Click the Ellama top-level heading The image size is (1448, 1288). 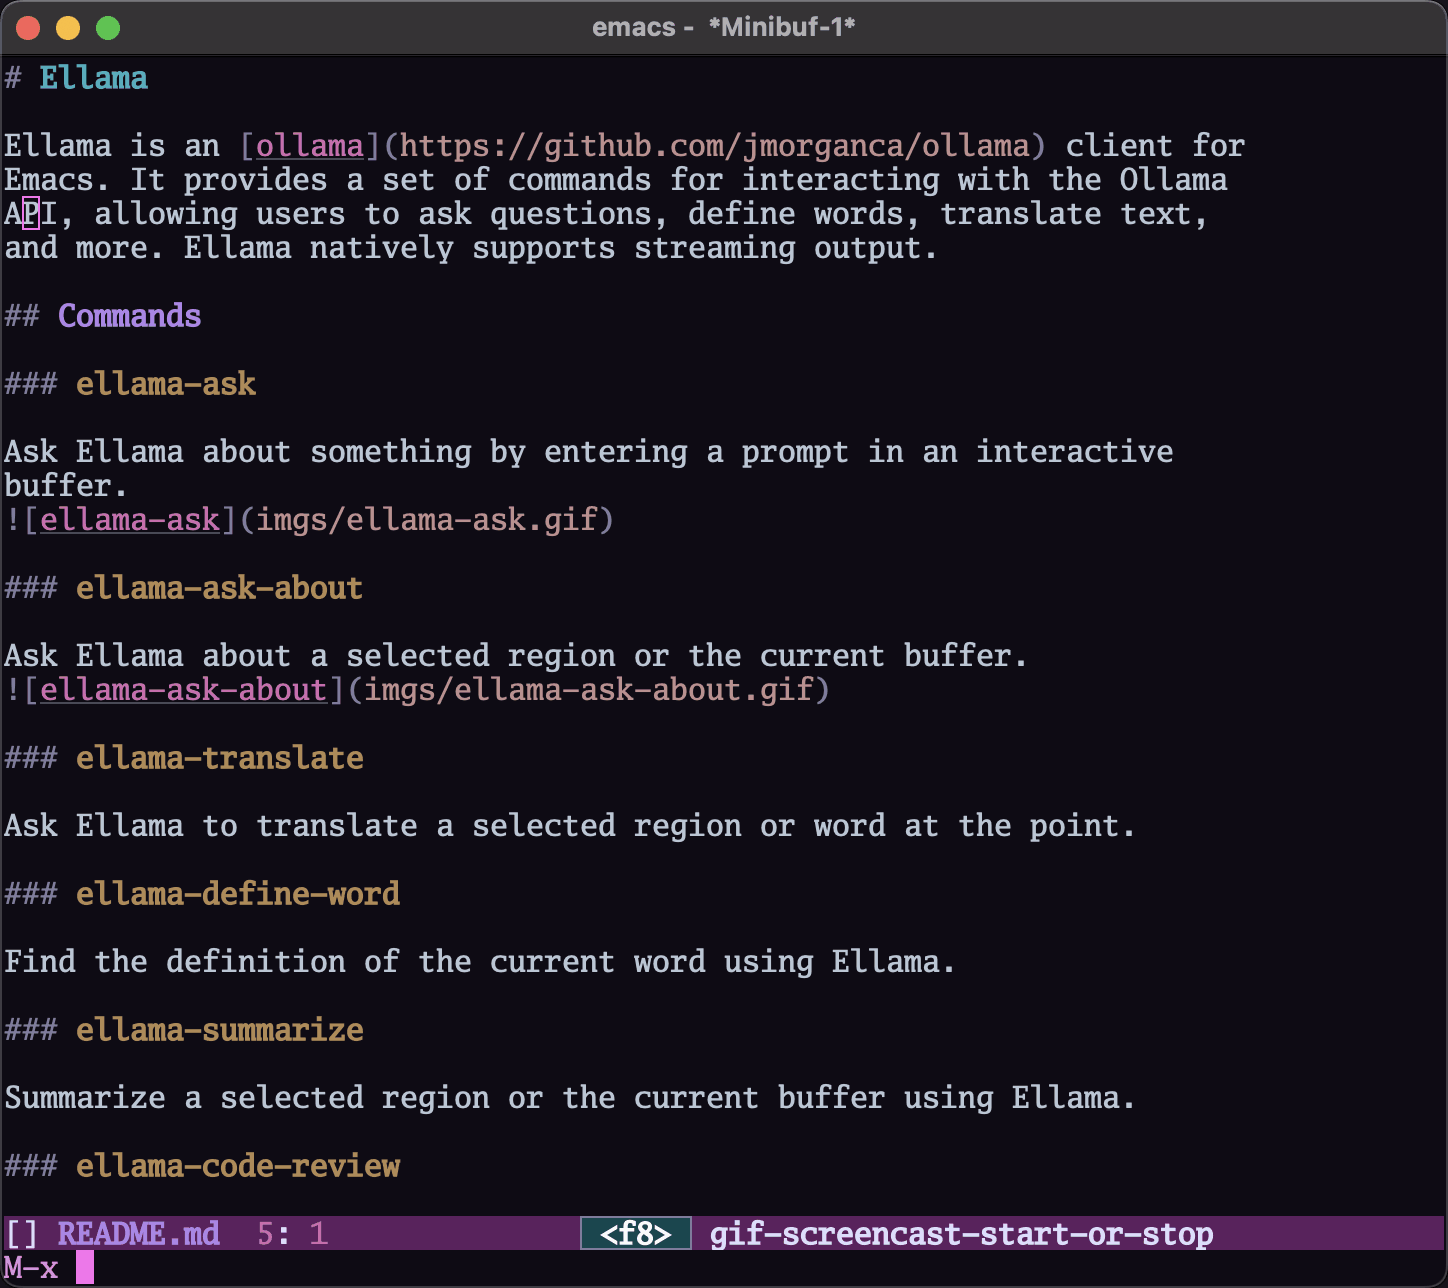94,78
